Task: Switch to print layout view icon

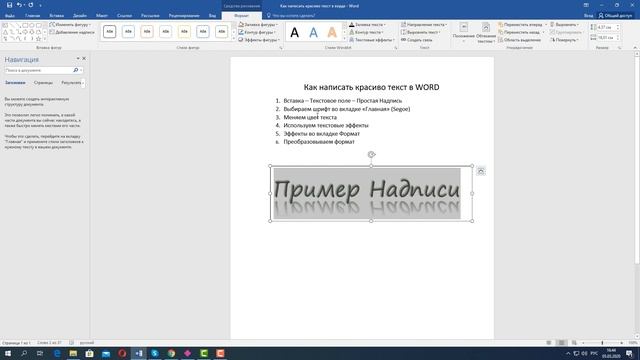Action: 561,343
